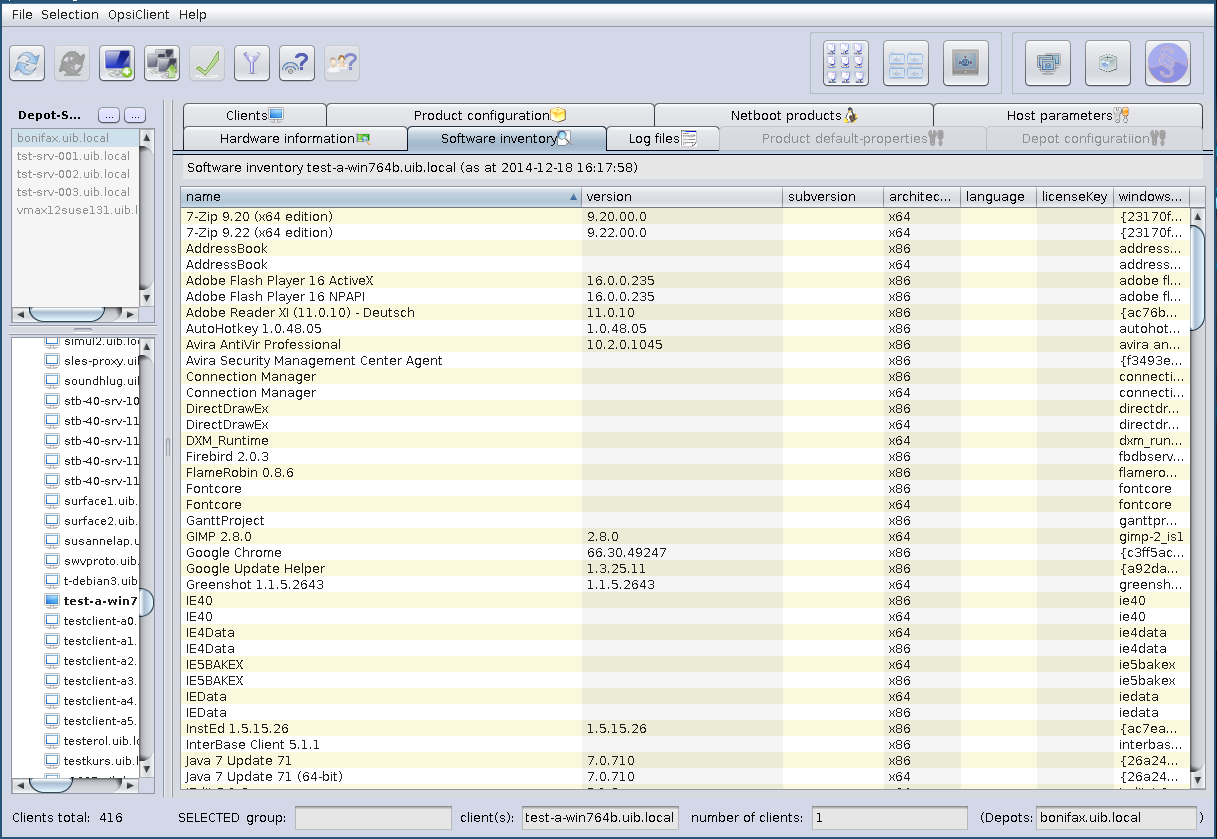
Task: Click the Depots field showing bonifax.uib.local
Action: point(1116,818)
